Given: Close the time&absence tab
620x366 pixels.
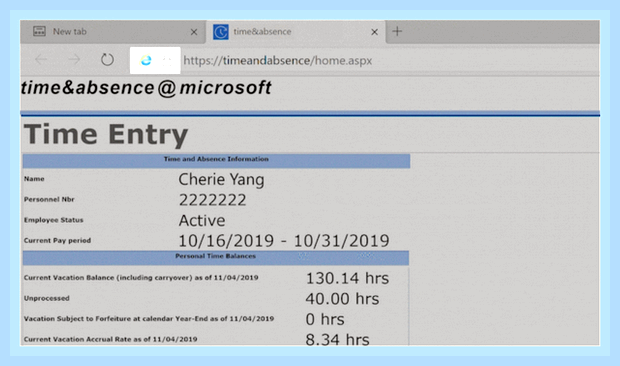Looking at the screenshot, I should pyautogui.click(x=374, y=32).
